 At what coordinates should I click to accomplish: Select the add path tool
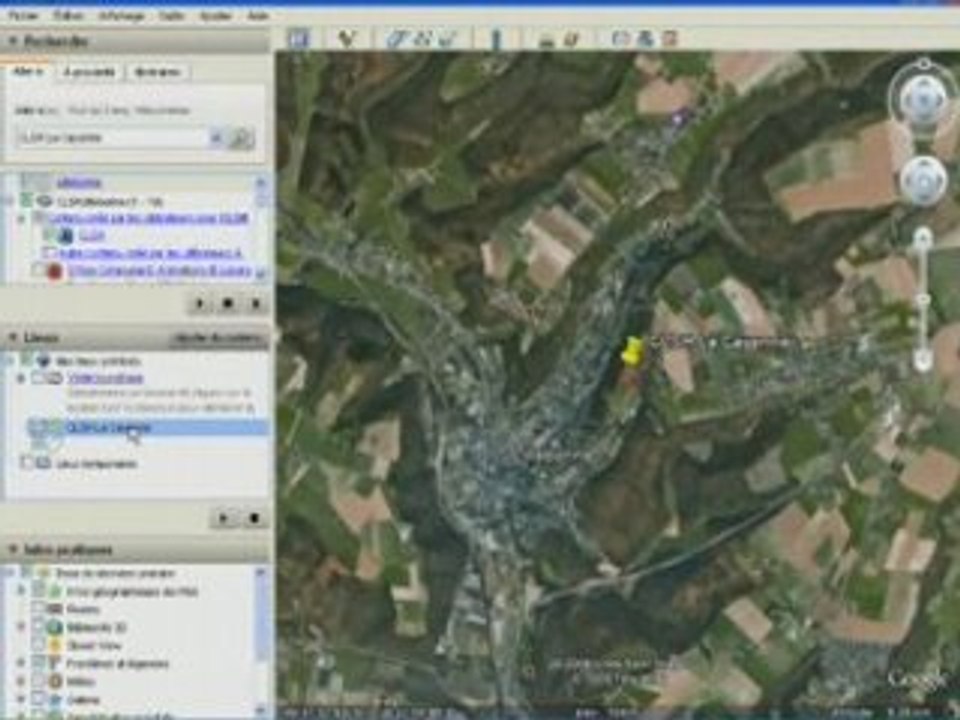(422, 39)
